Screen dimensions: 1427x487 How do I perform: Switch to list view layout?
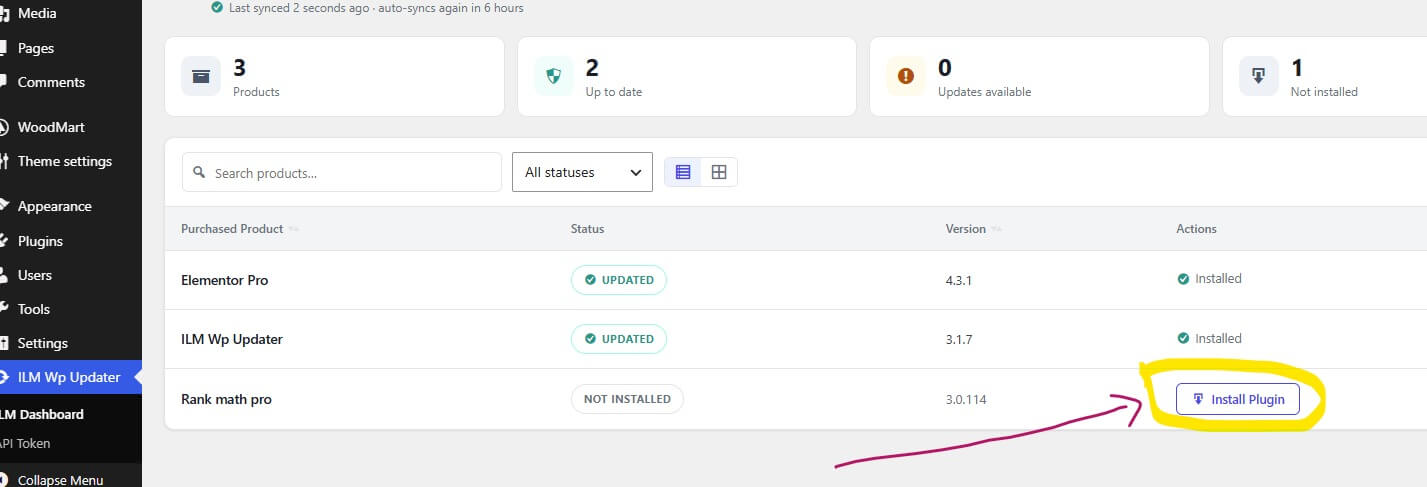[683, 172]
